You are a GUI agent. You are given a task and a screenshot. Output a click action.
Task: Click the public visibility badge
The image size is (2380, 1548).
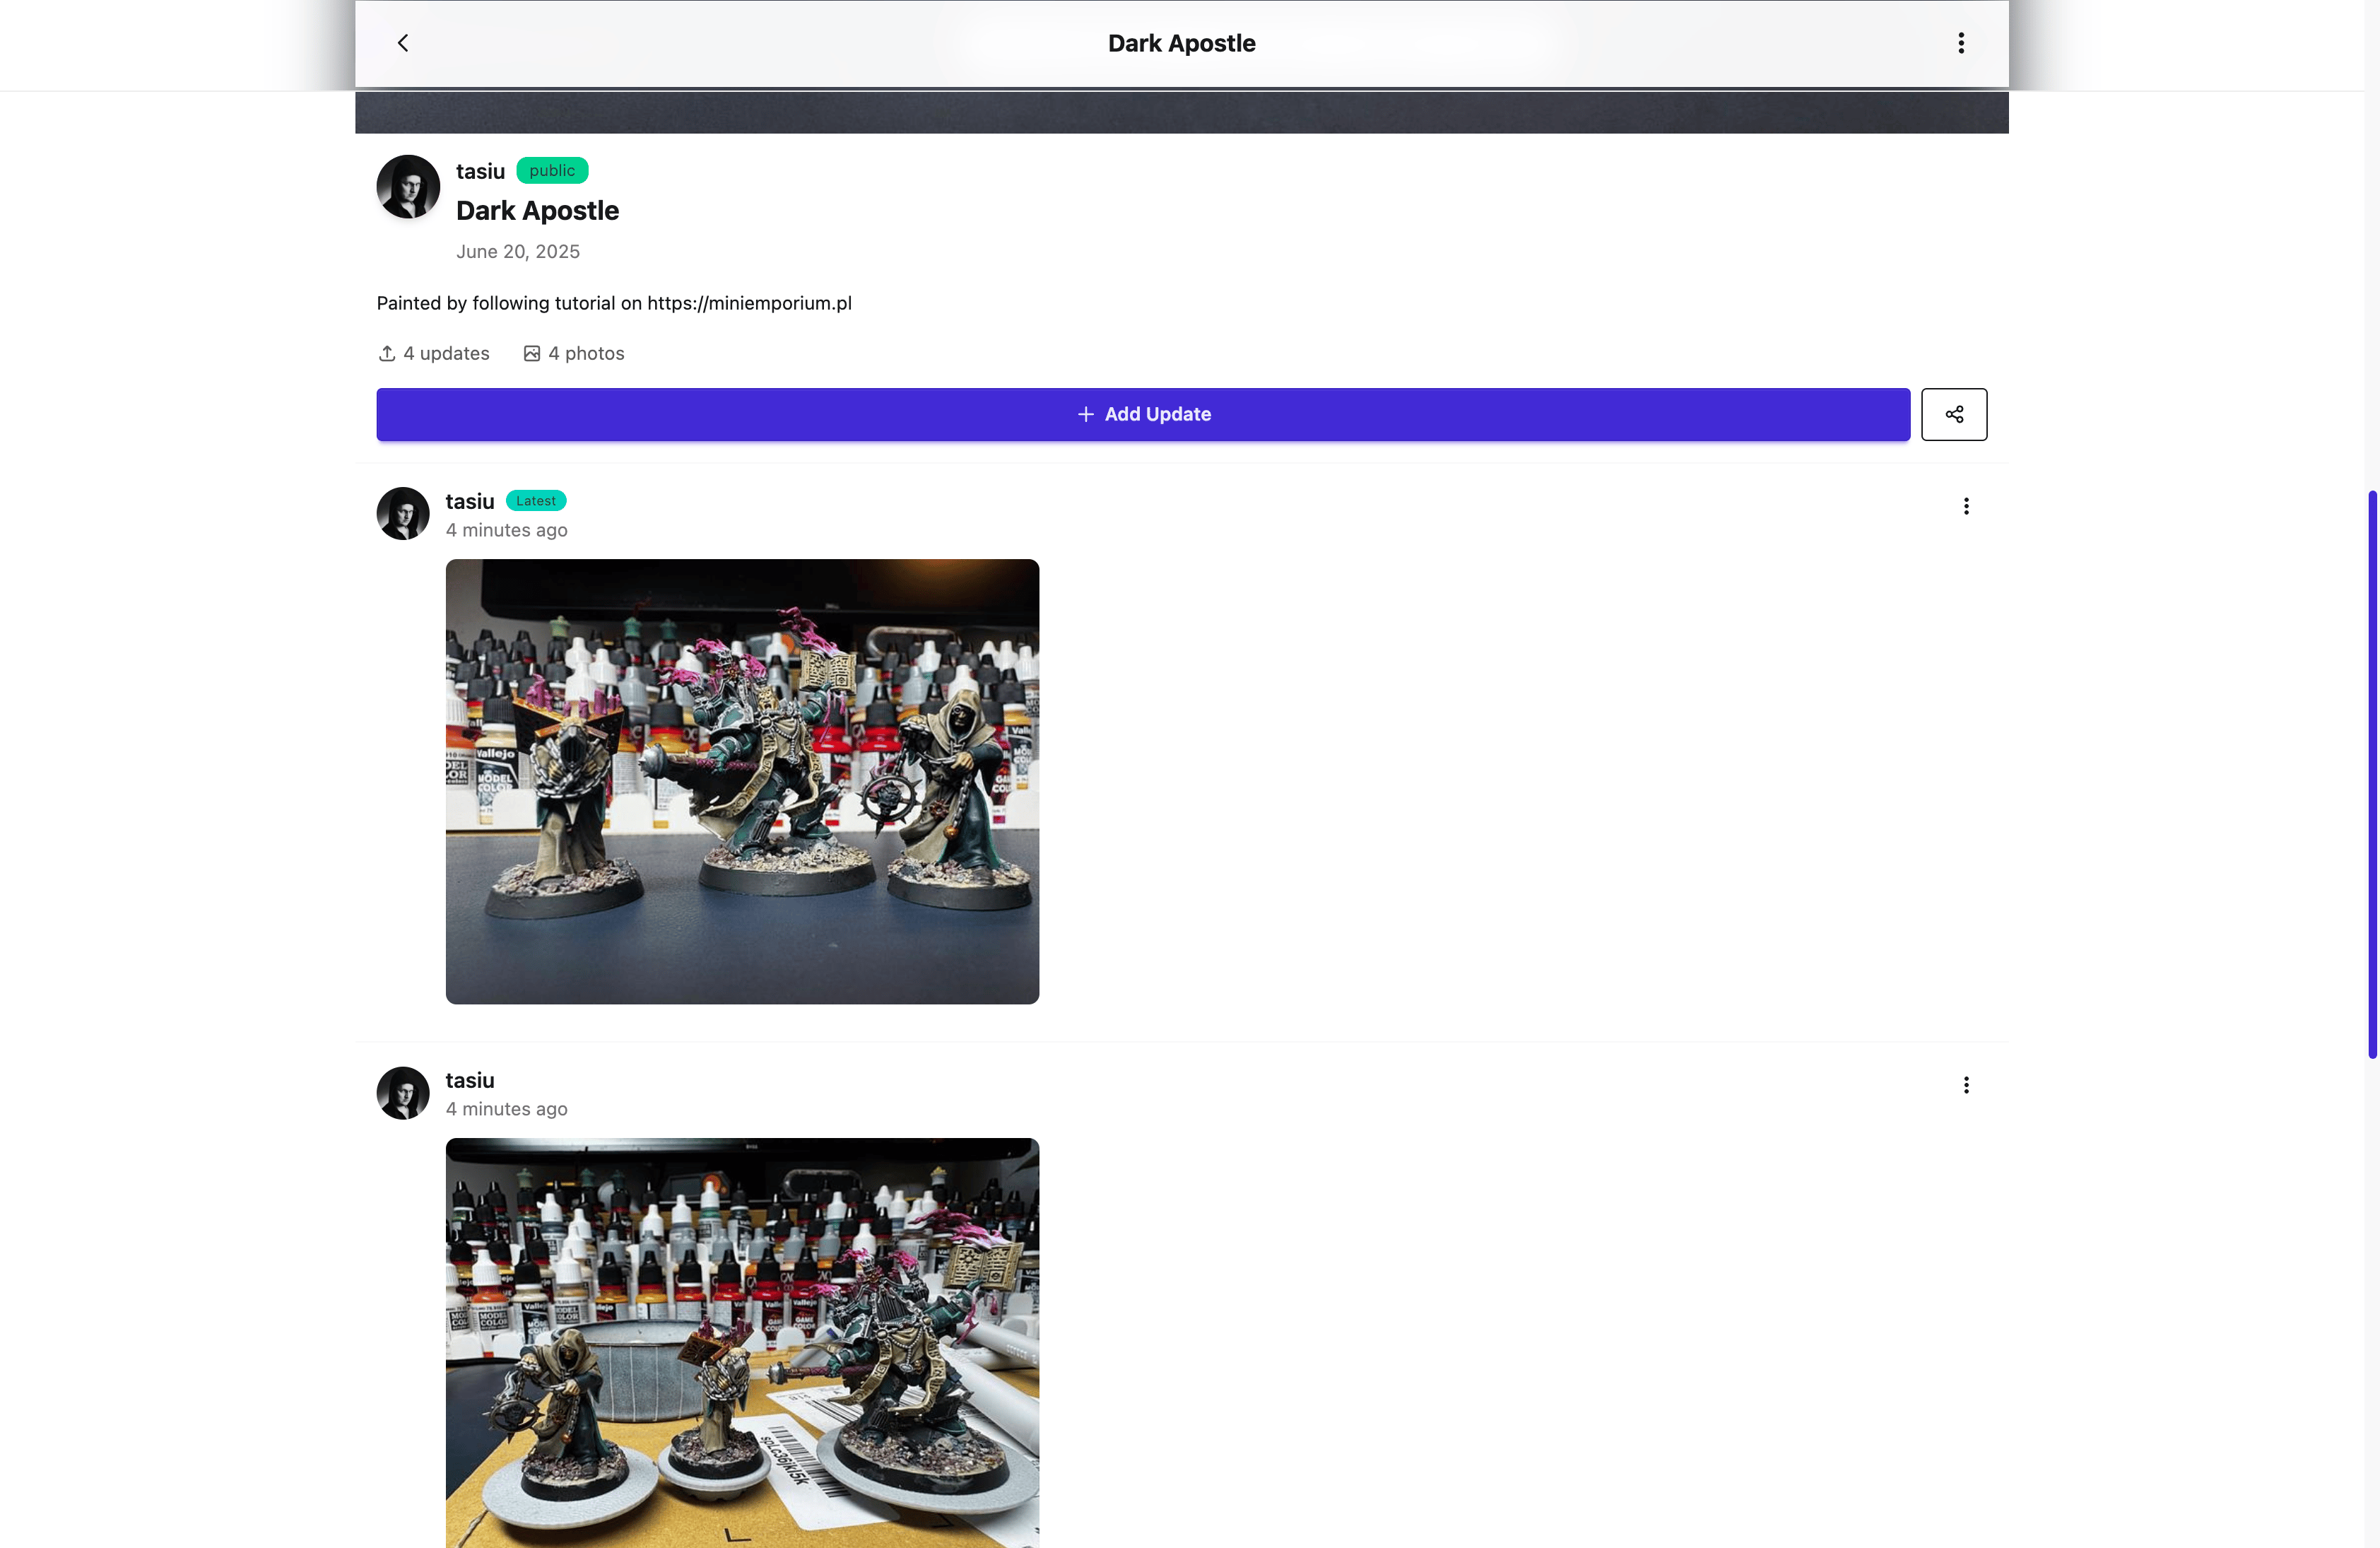pos(552,171)
